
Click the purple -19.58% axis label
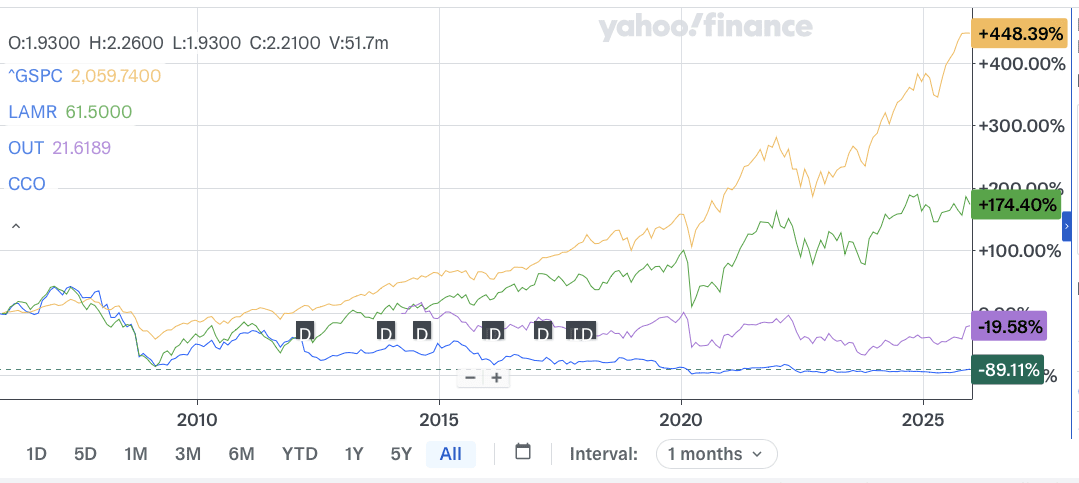tap(1010, 327)
